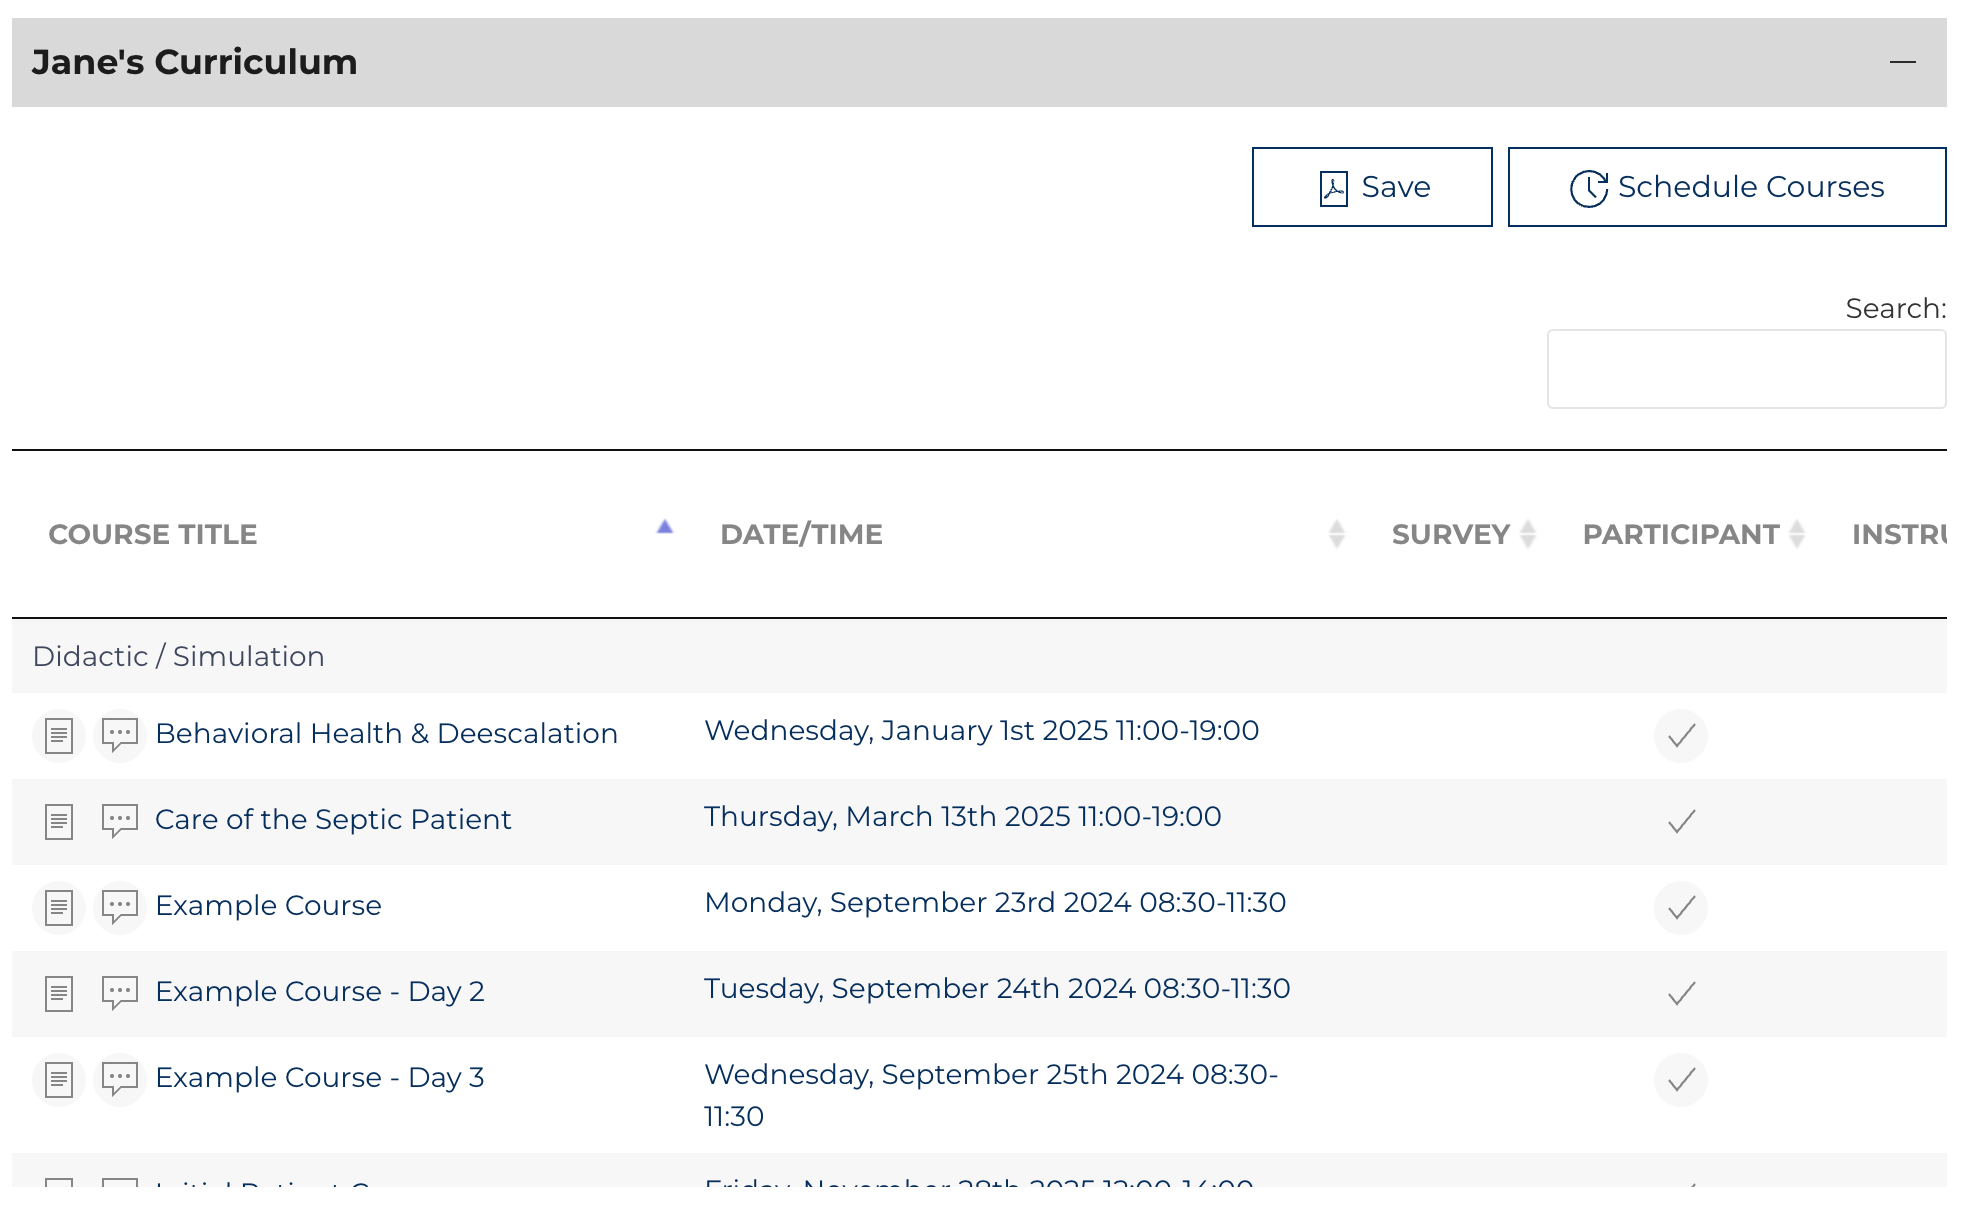The width and height of the screenshot is (1965, 1208).
Task: Open comments icon for Behavioral Health course
Action: click(x=120, y=736)
